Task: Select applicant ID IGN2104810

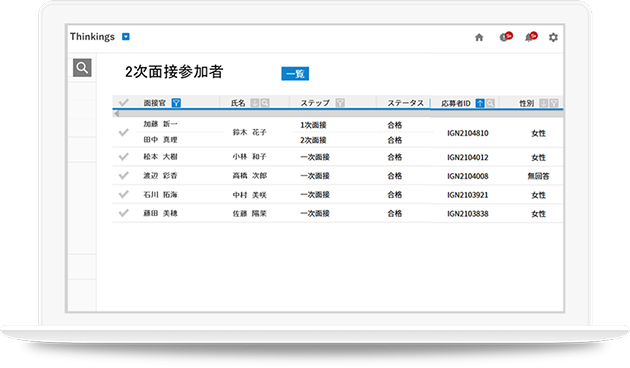Action: [468, 133]
